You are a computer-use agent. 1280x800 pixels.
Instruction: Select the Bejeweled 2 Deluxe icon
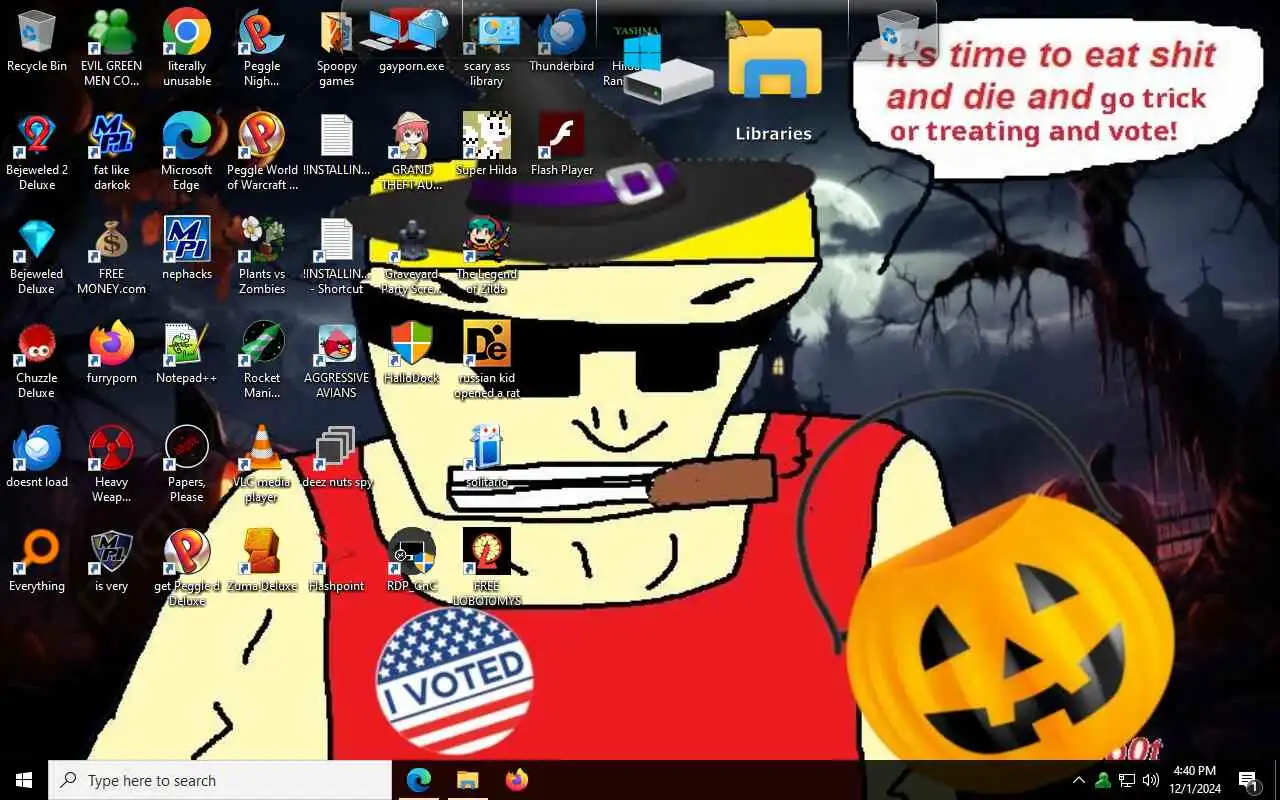click(37, 152)
